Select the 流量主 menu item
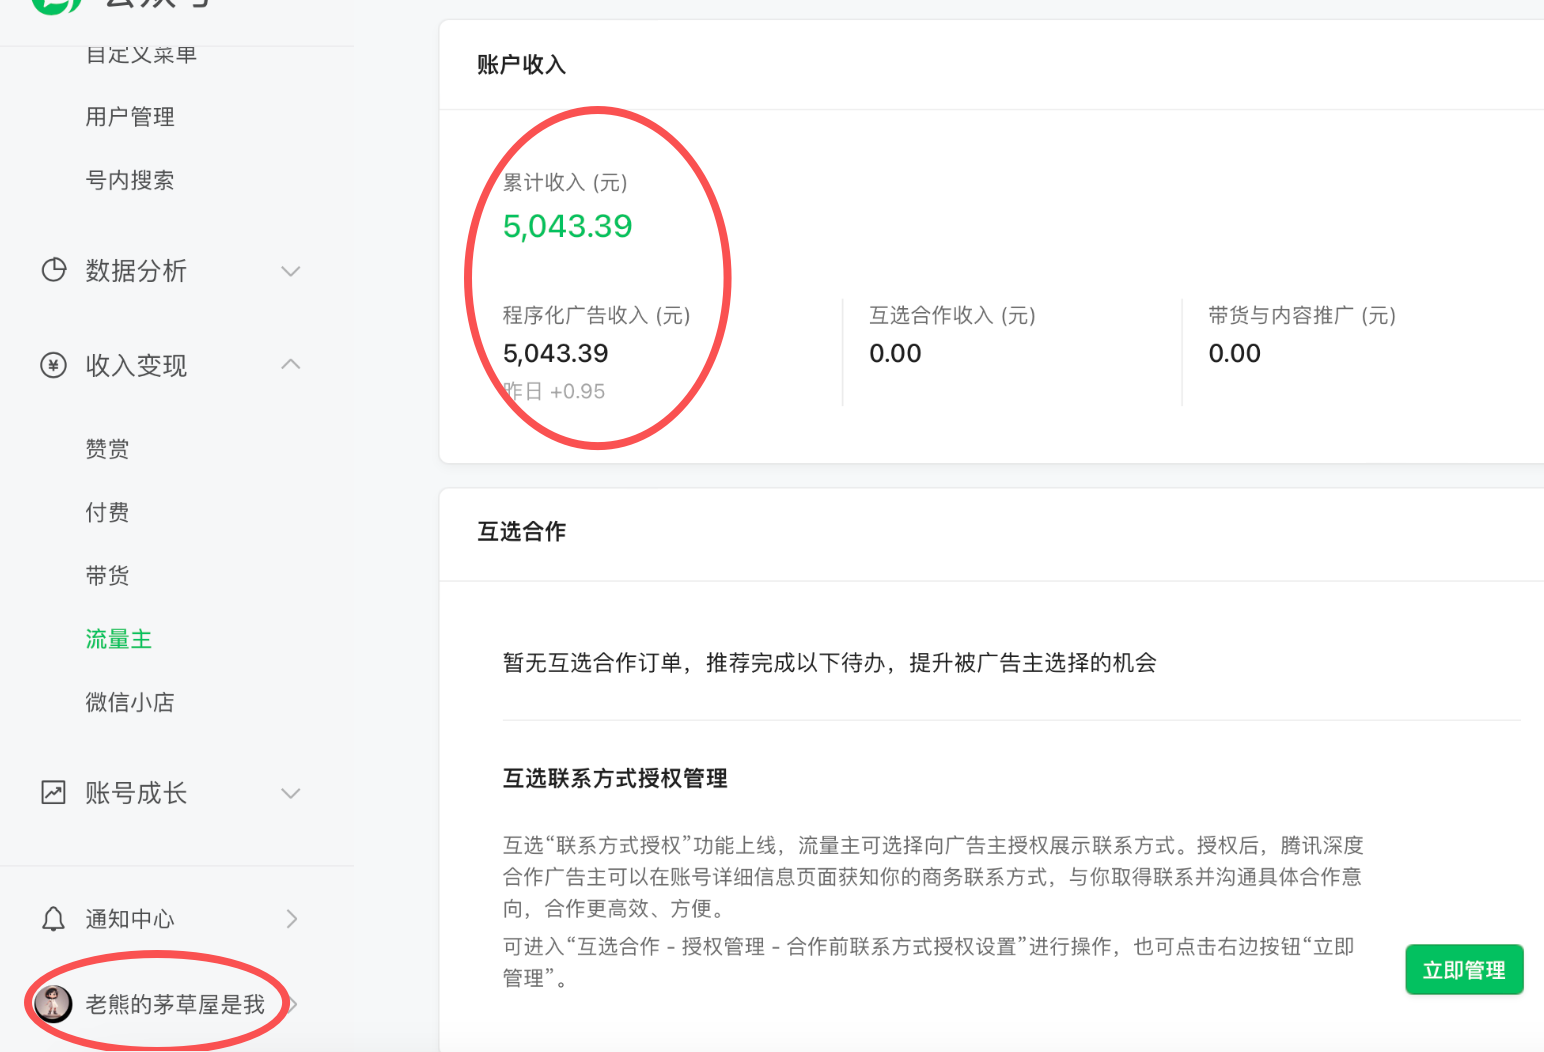The height and width of the screenshot is (1052, 1544). 118,639
